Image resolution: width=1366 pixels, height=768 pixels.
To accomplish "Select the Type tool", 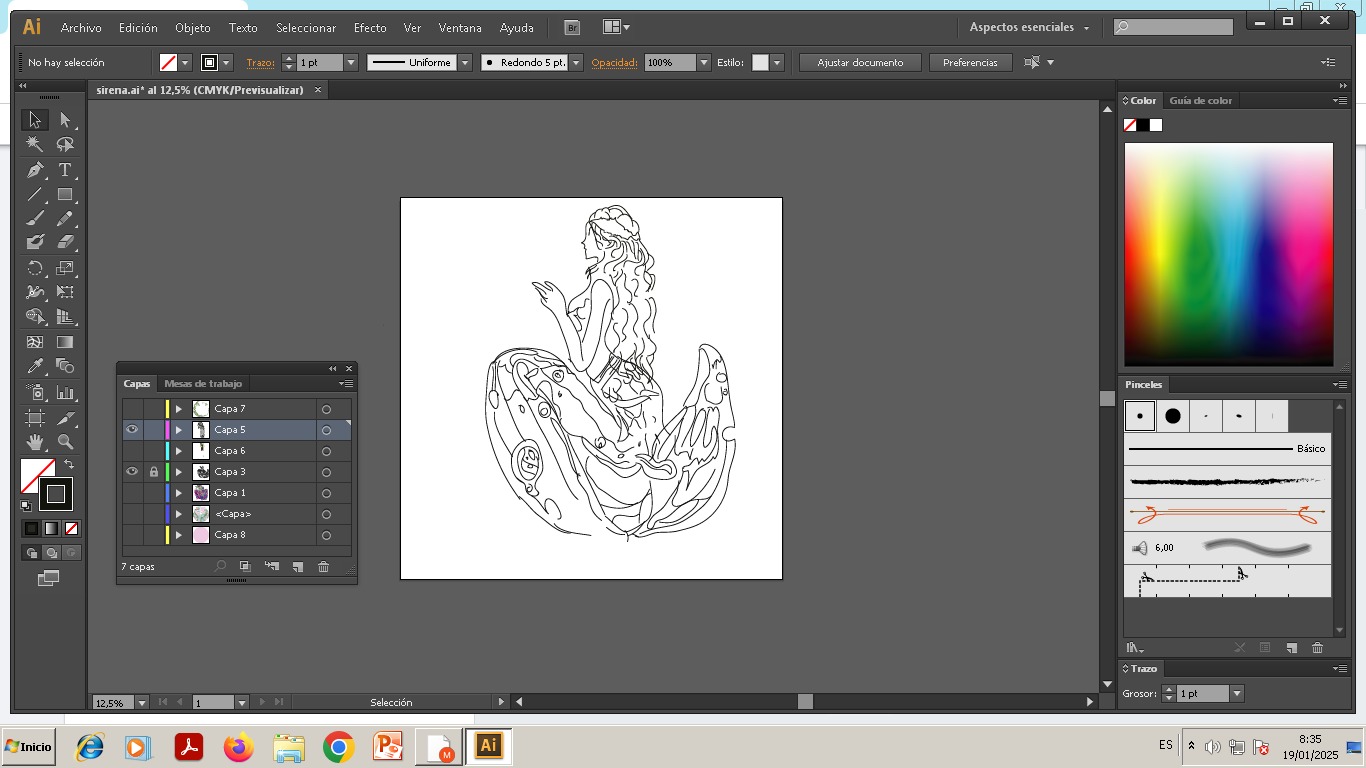I will [x=65, y=170].
